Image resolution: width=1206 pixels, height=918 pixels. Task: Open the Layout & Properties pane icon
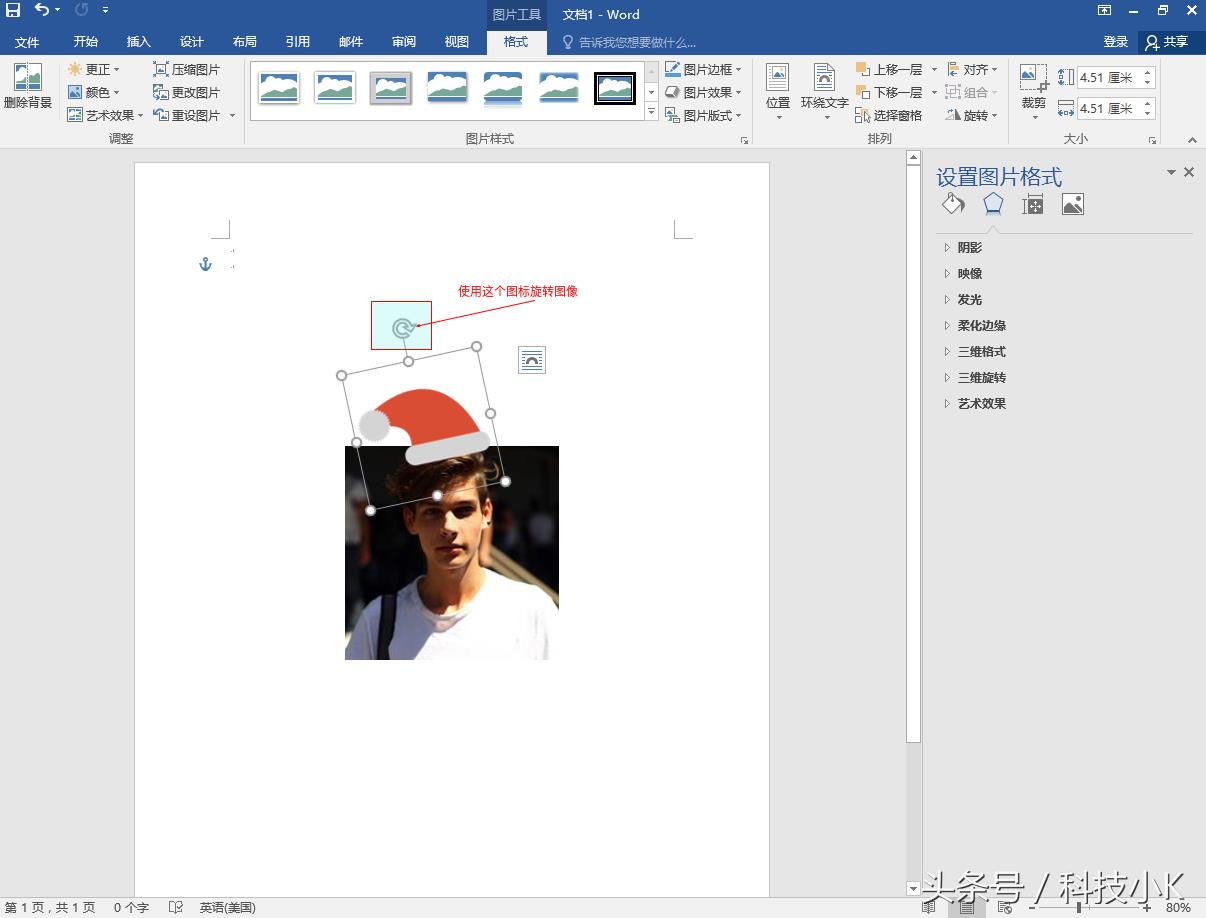click(1032, 204)
